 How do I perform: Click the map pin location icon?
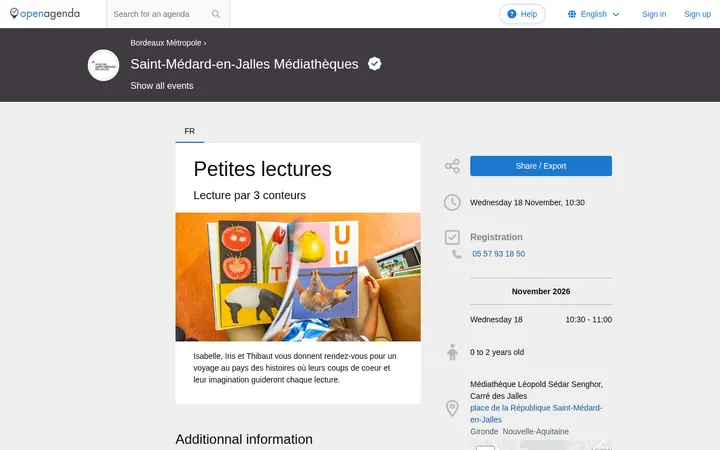[x=452, y=408]
